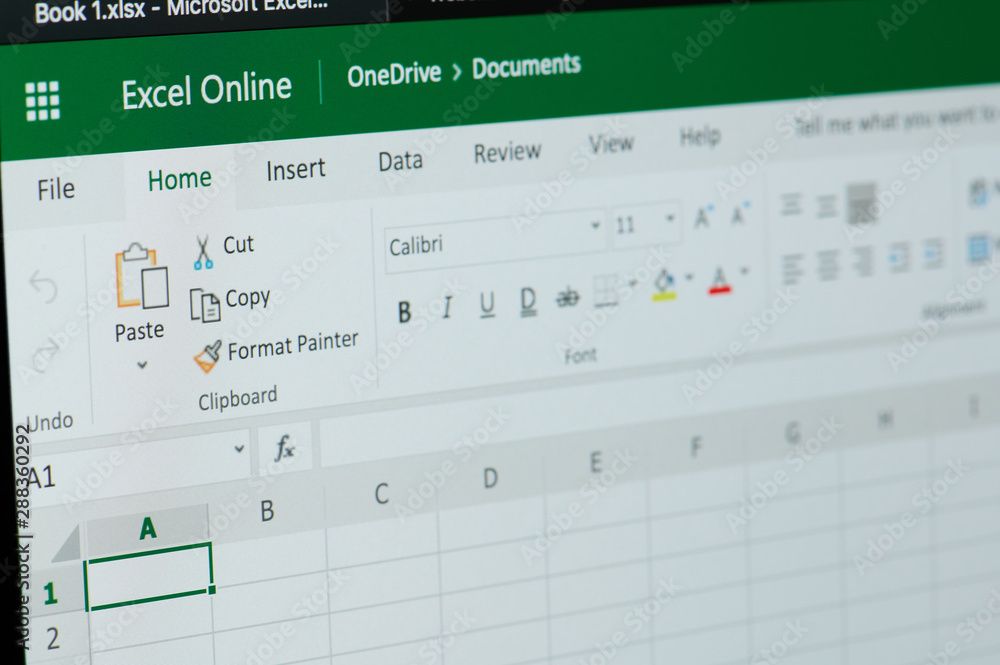The image size is (1000, 665).
Task: Click the Undo arrow icon
Action: coord(44,287)
